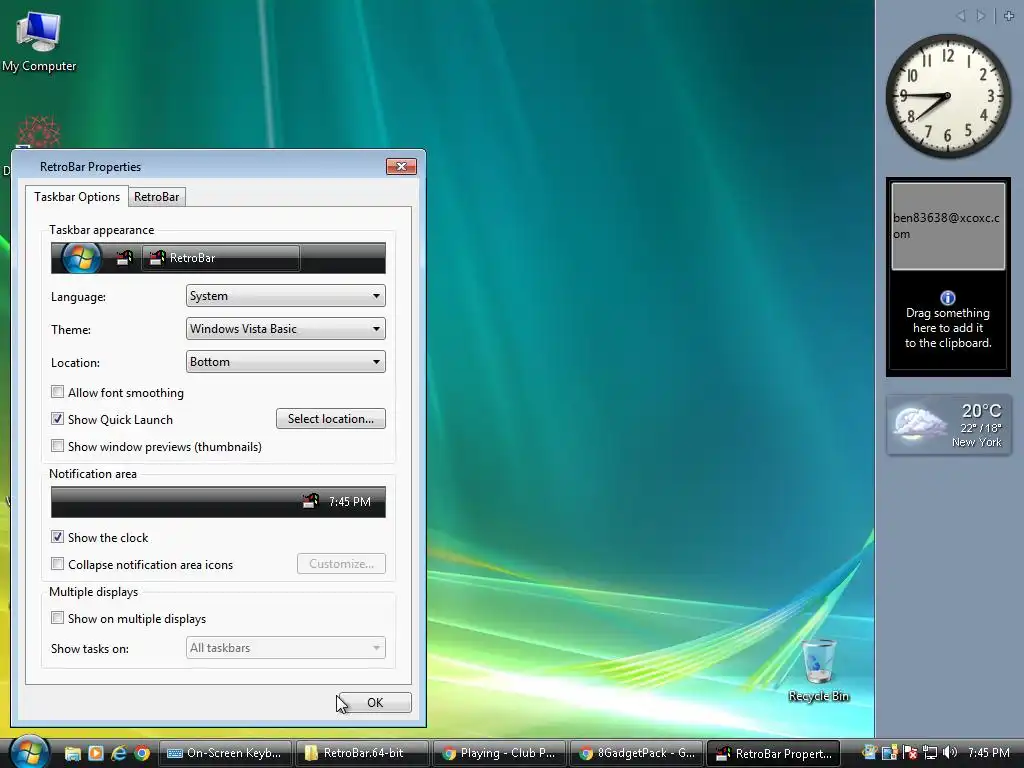Click the network tray icon
Image resolution: width=1024 pixels, height=768 pixels.
[x=930, y=753]
